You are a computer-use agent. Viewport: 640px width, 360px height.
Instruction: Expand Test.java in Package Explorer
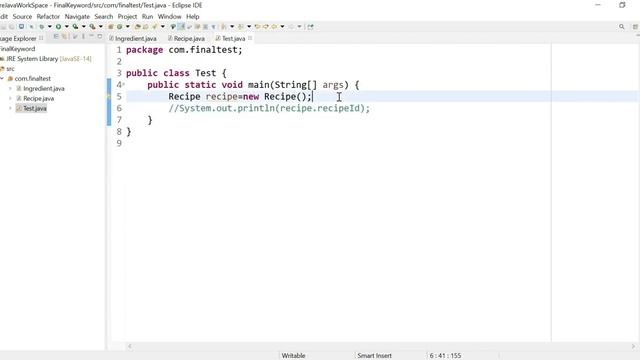[x=10, y=108]
